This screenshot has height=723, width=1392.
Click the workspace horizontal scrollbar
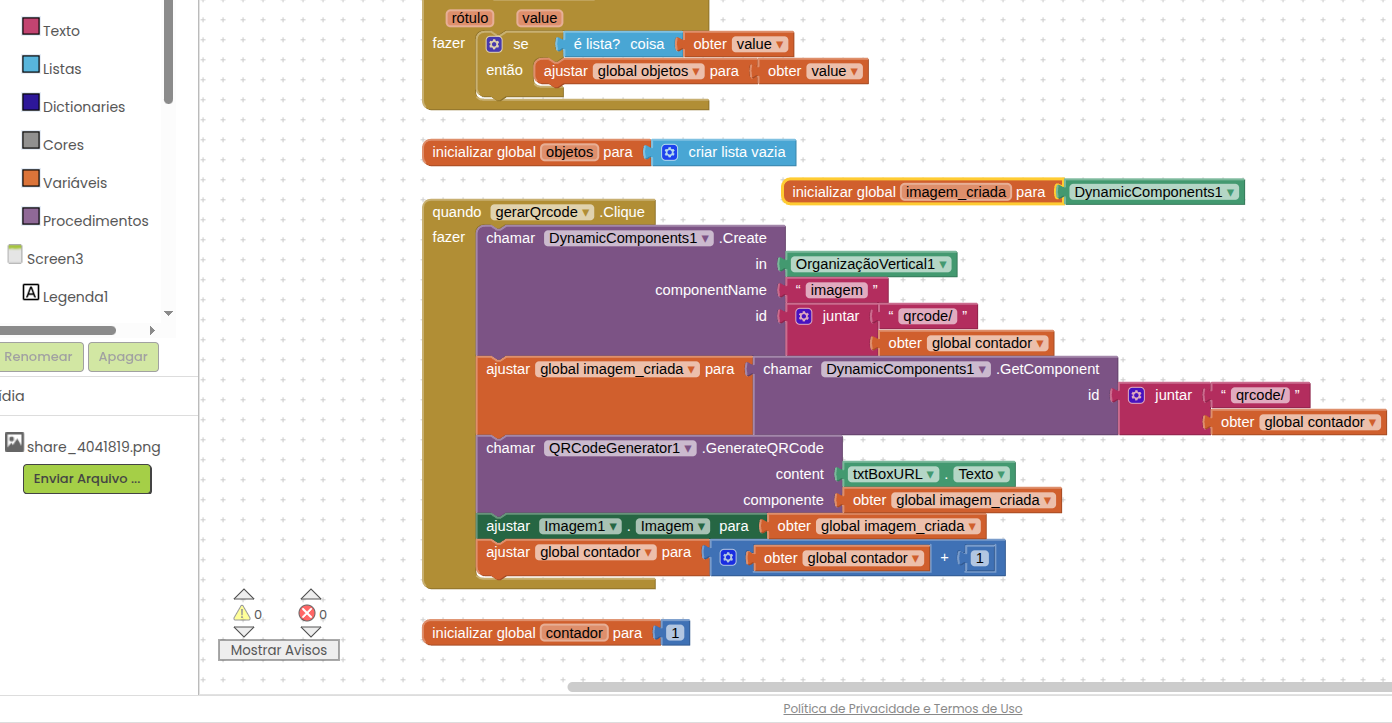coord(978,687)
